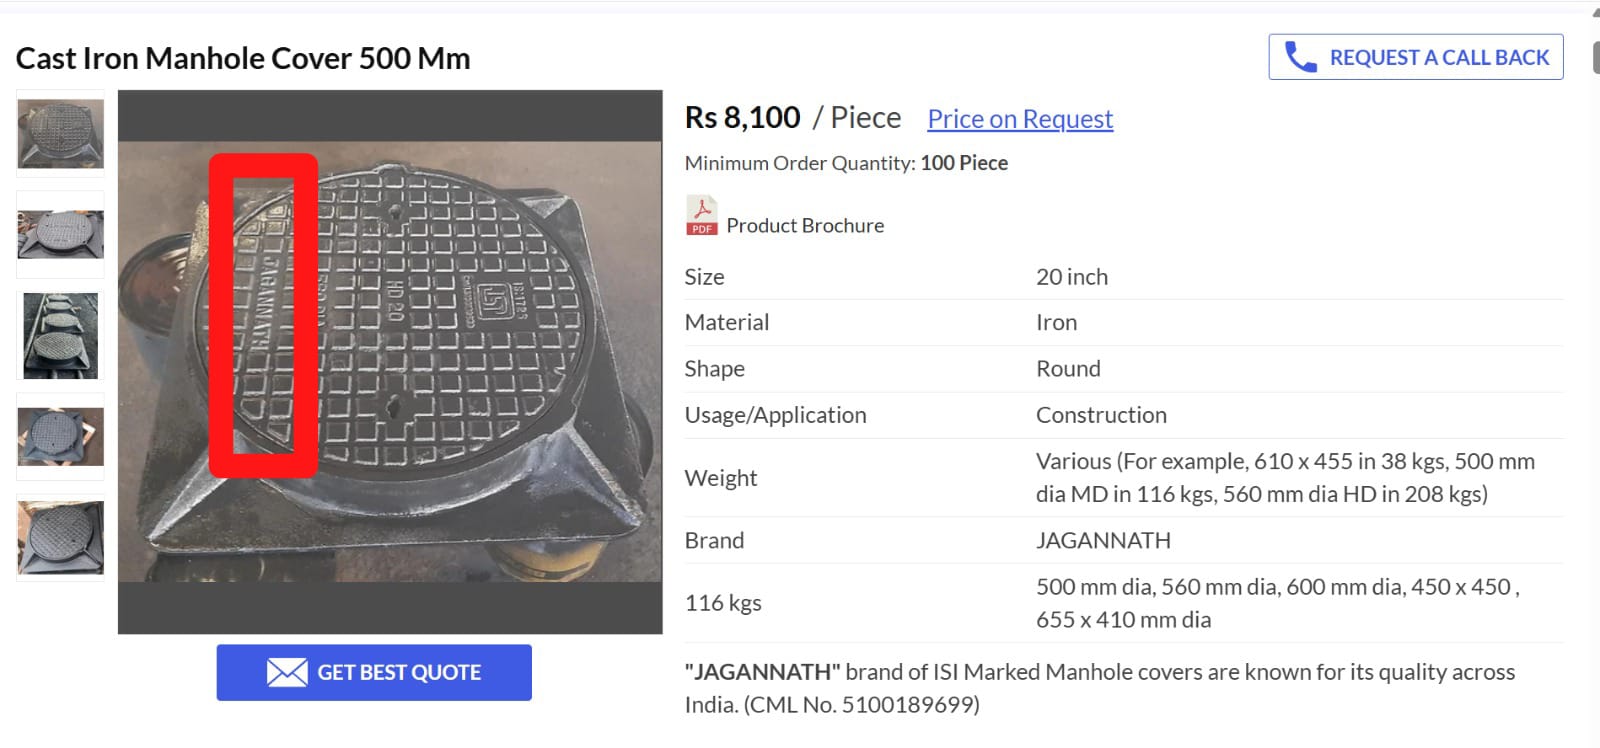The height and width of the screenshot is (748, 1600).
Task: Click the Minimum Order Quantity 100 Piece text
Action: coord(846,163)
